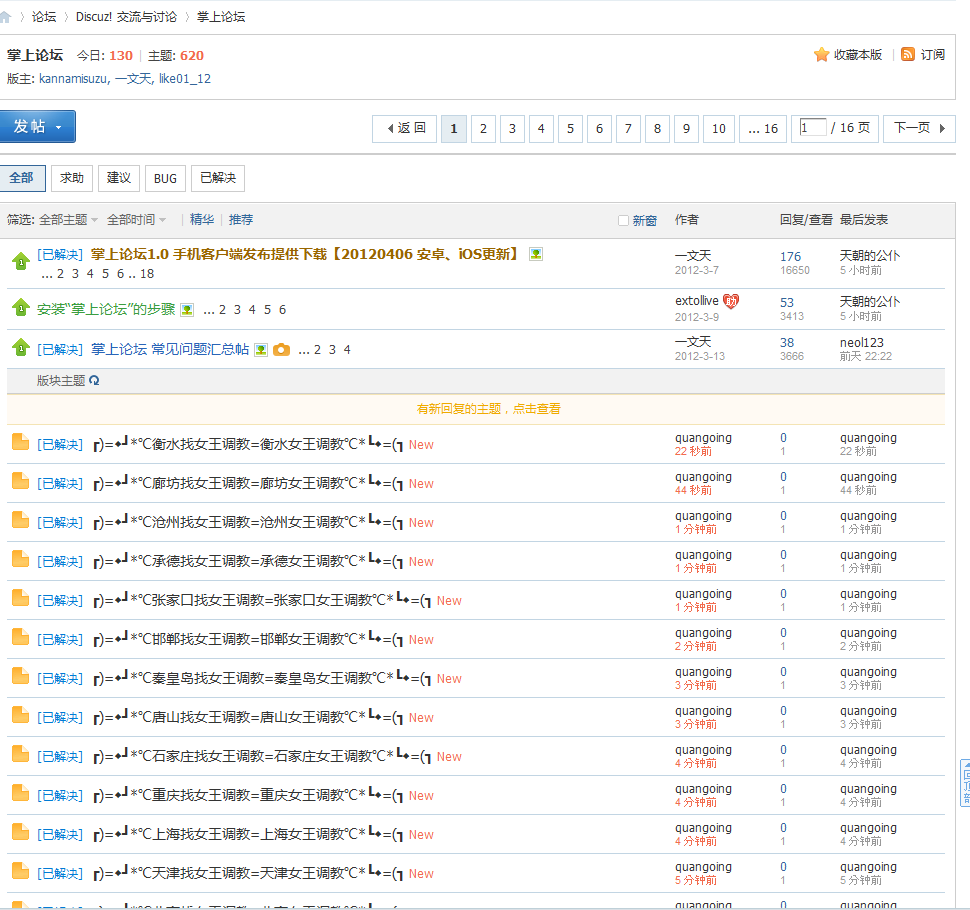Expand the 全部主题 filter dropdown
The image size is (970, 910).
[68, 220]
